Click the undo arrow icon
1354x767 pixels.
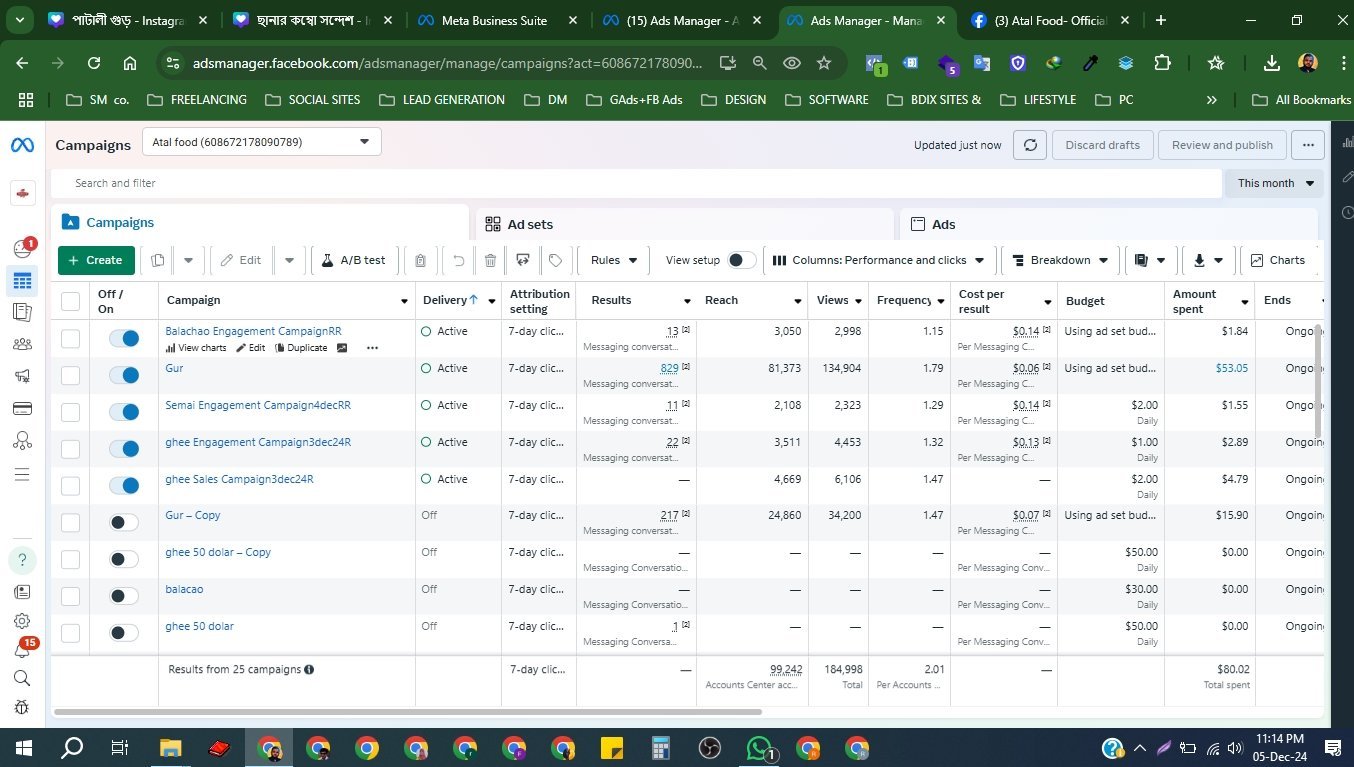[458, 260]
